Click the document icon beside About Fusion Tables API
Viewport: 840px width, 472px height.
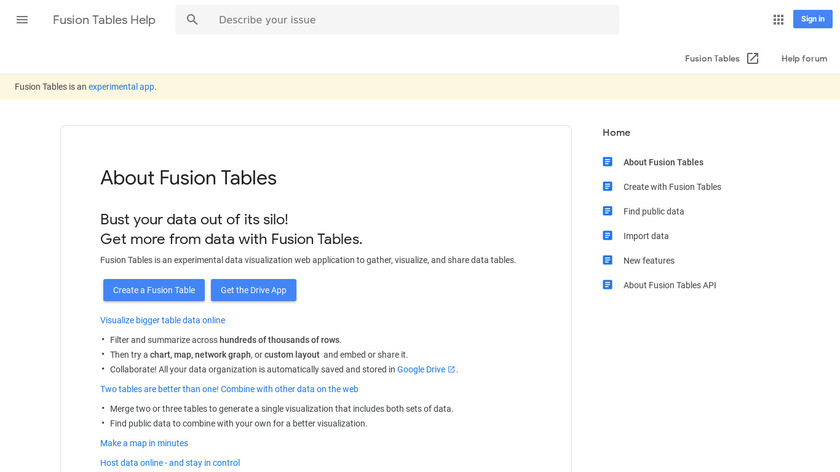tap(607, 285)
